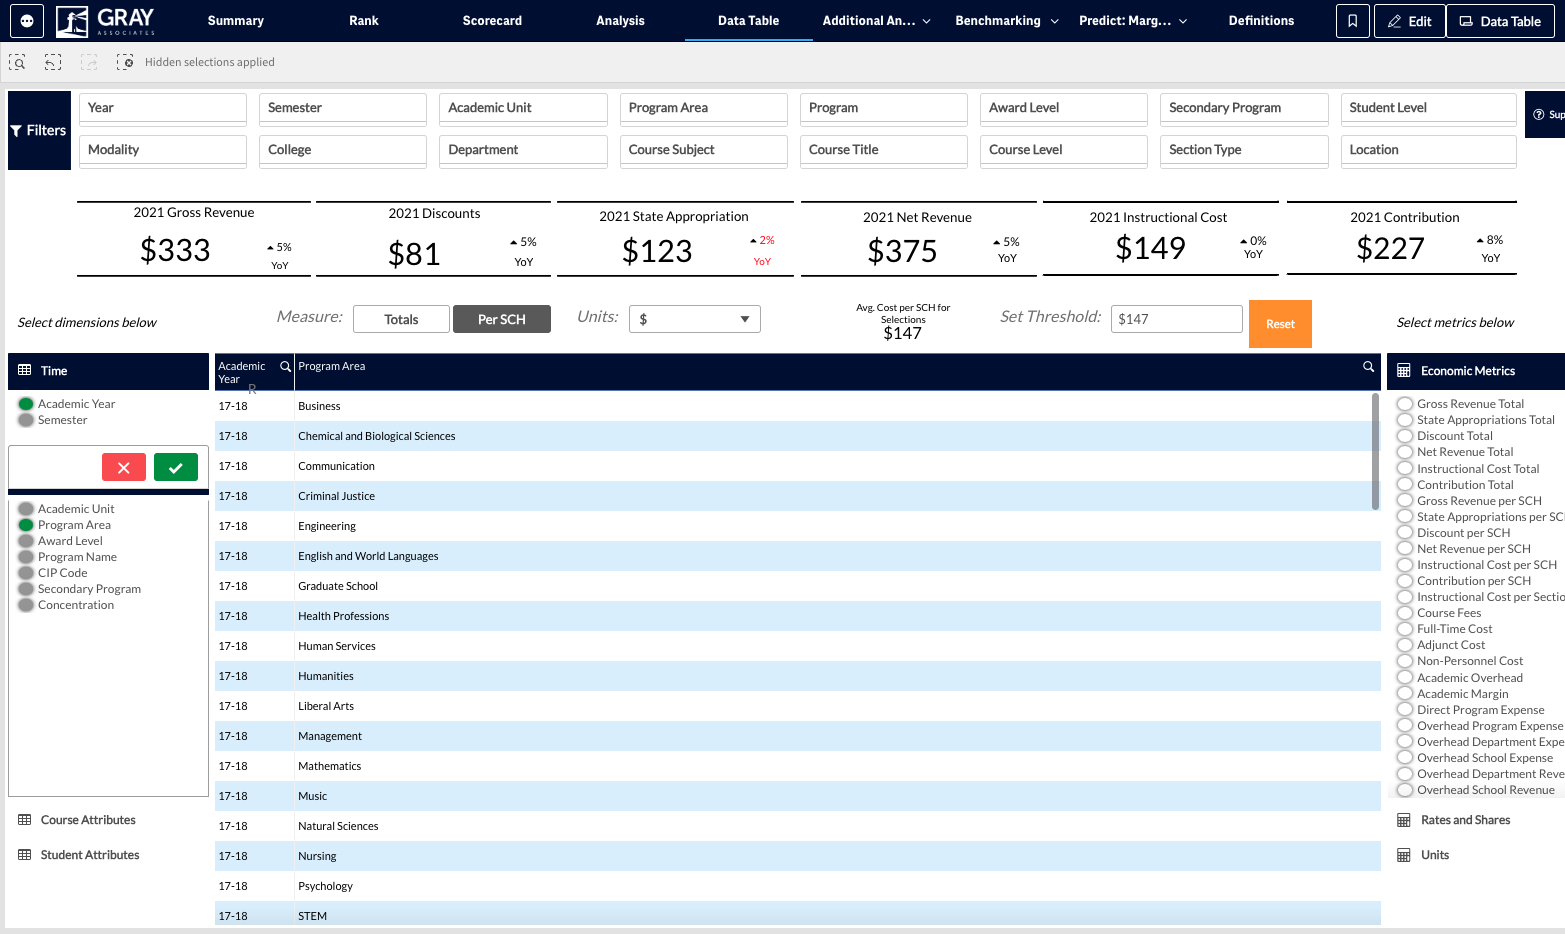Expand the Benchmarking menu

coord(1006,20)
